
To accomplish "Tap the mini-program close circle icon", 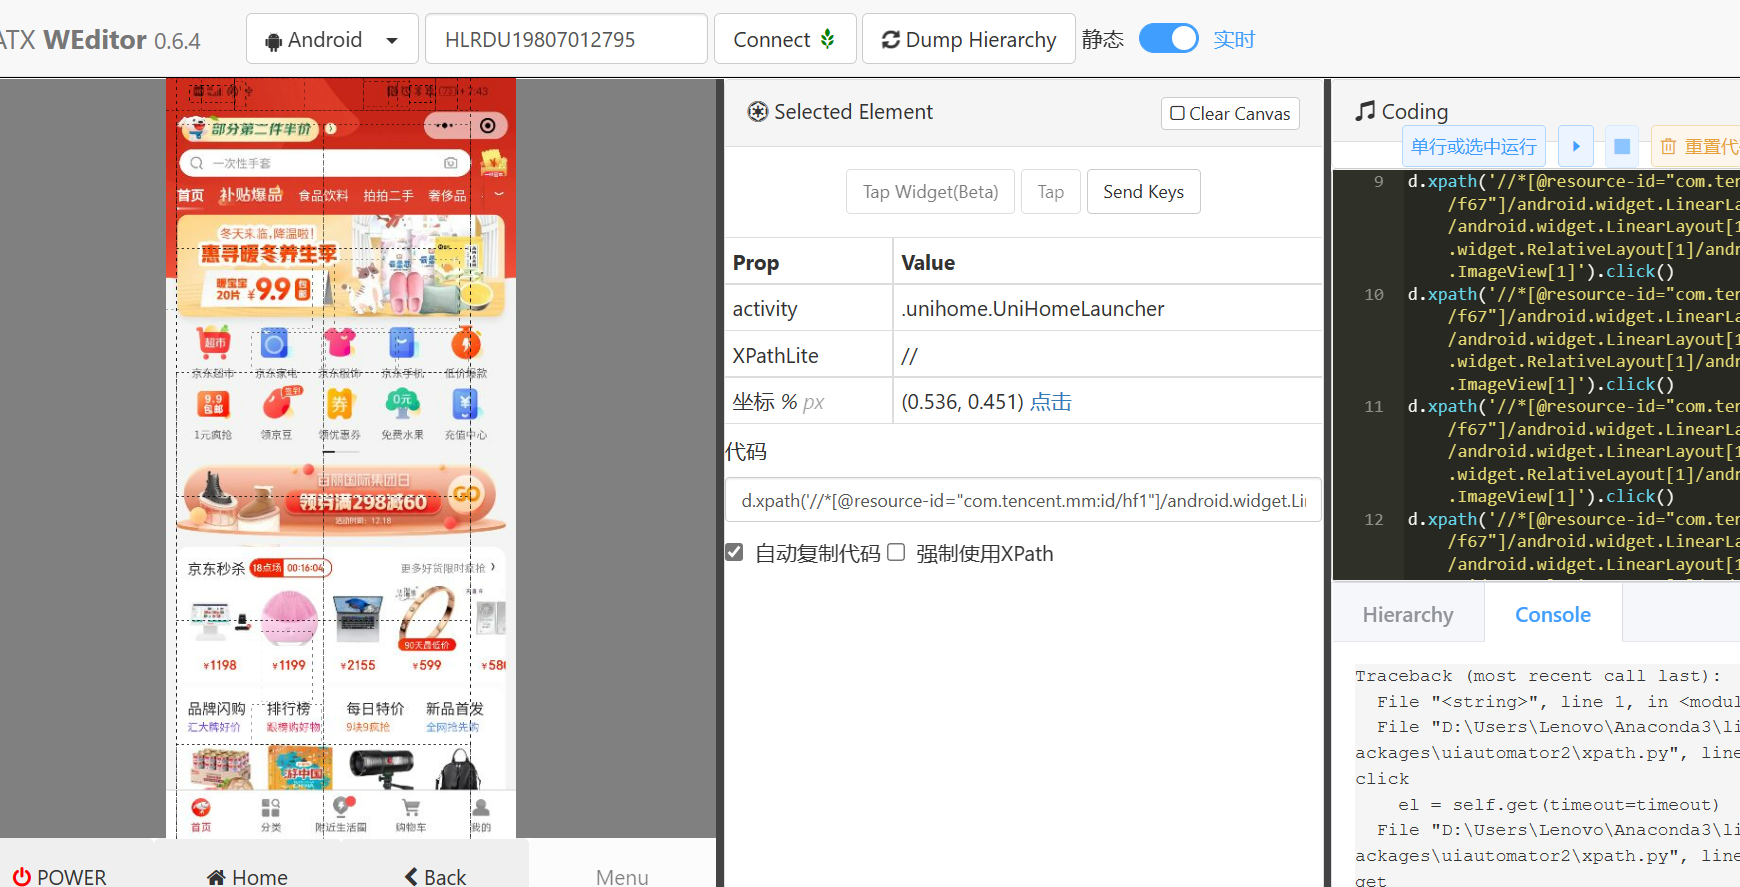I will click(487, 126).
